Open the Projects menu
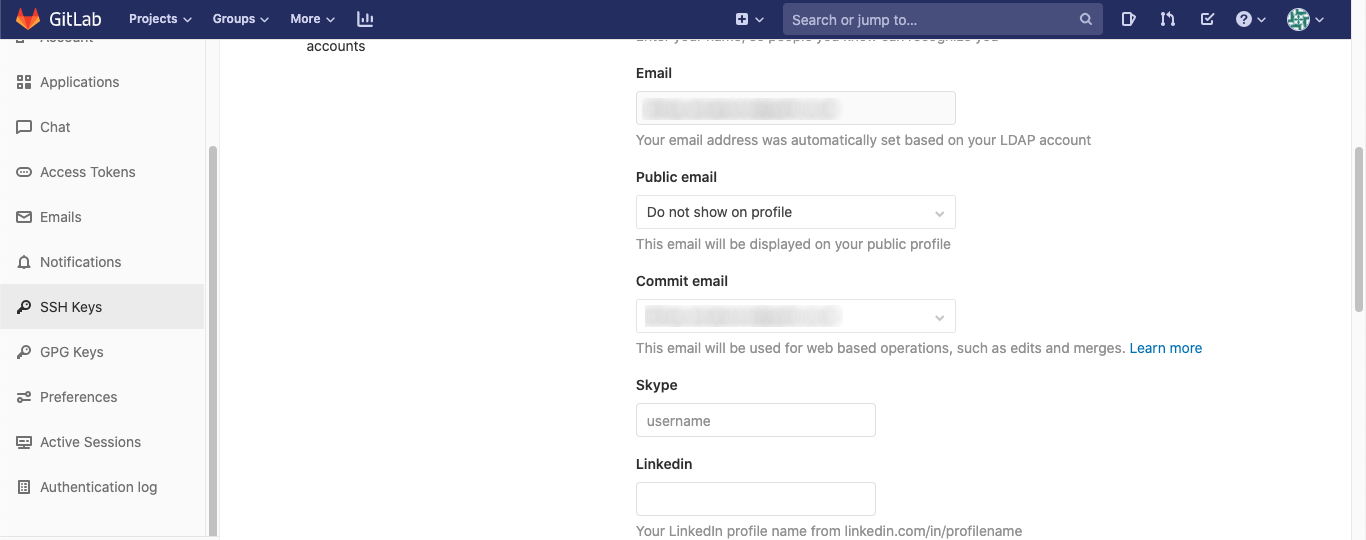 pyautogui.click(x=160, y=19)
